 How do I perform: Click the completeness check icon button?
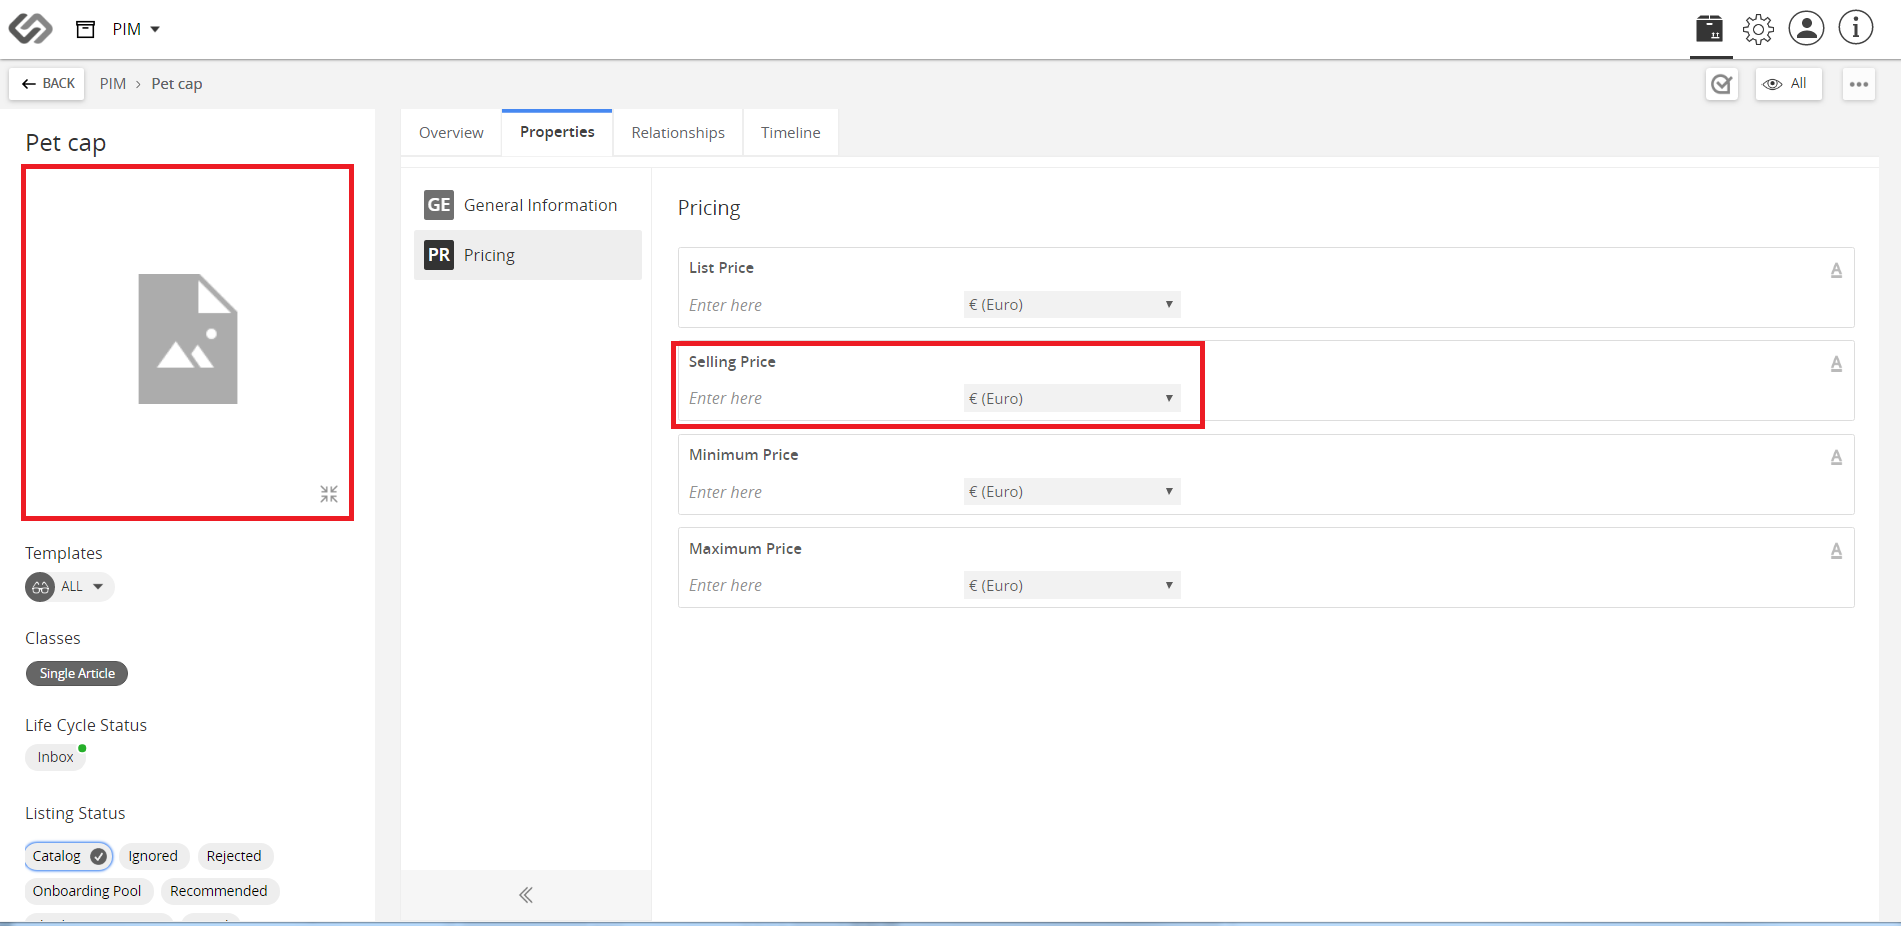[x=1721, y=84]
